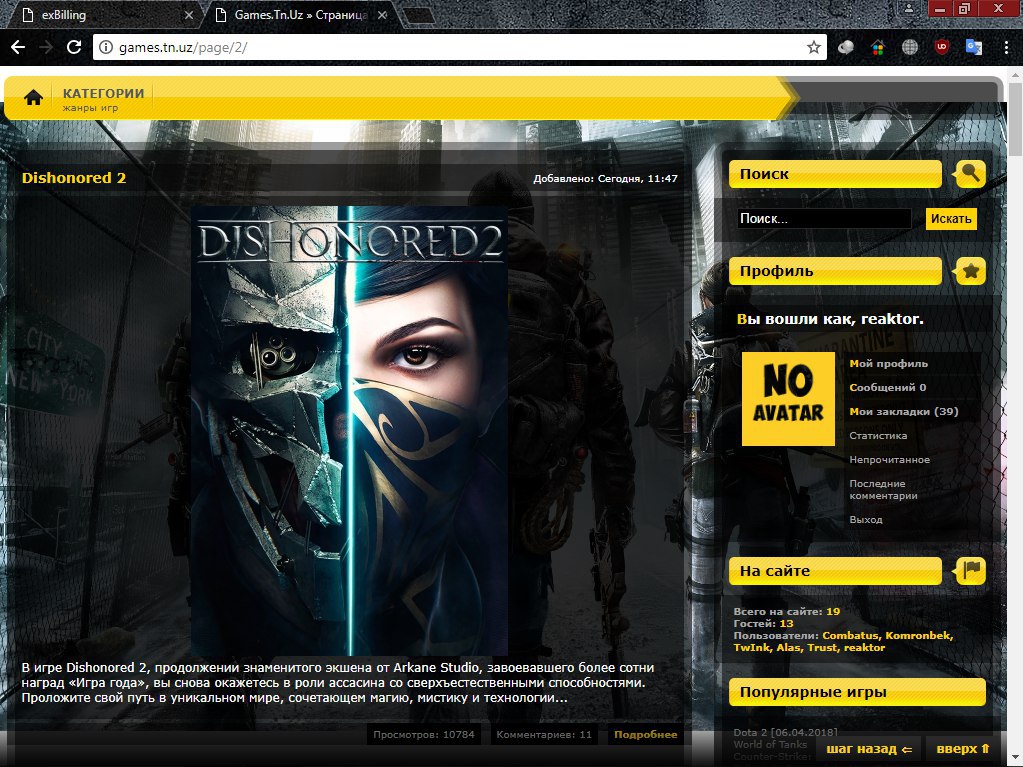Viewport: 1023px width, 767px height.
Task: Open Мой профиль link
Action: pos(888,363)
